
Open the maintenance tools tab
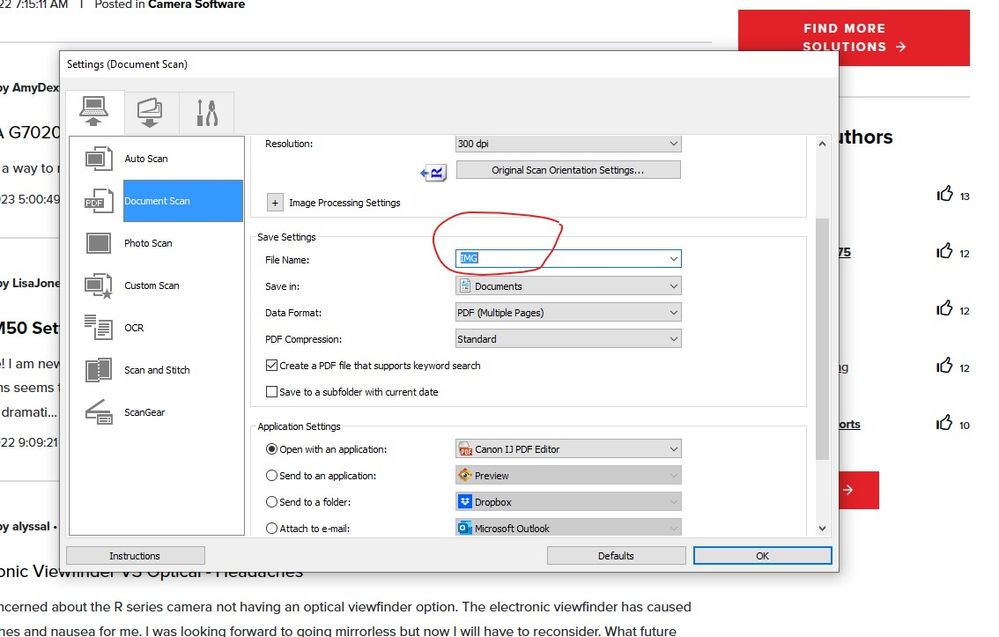coord(206,112)
